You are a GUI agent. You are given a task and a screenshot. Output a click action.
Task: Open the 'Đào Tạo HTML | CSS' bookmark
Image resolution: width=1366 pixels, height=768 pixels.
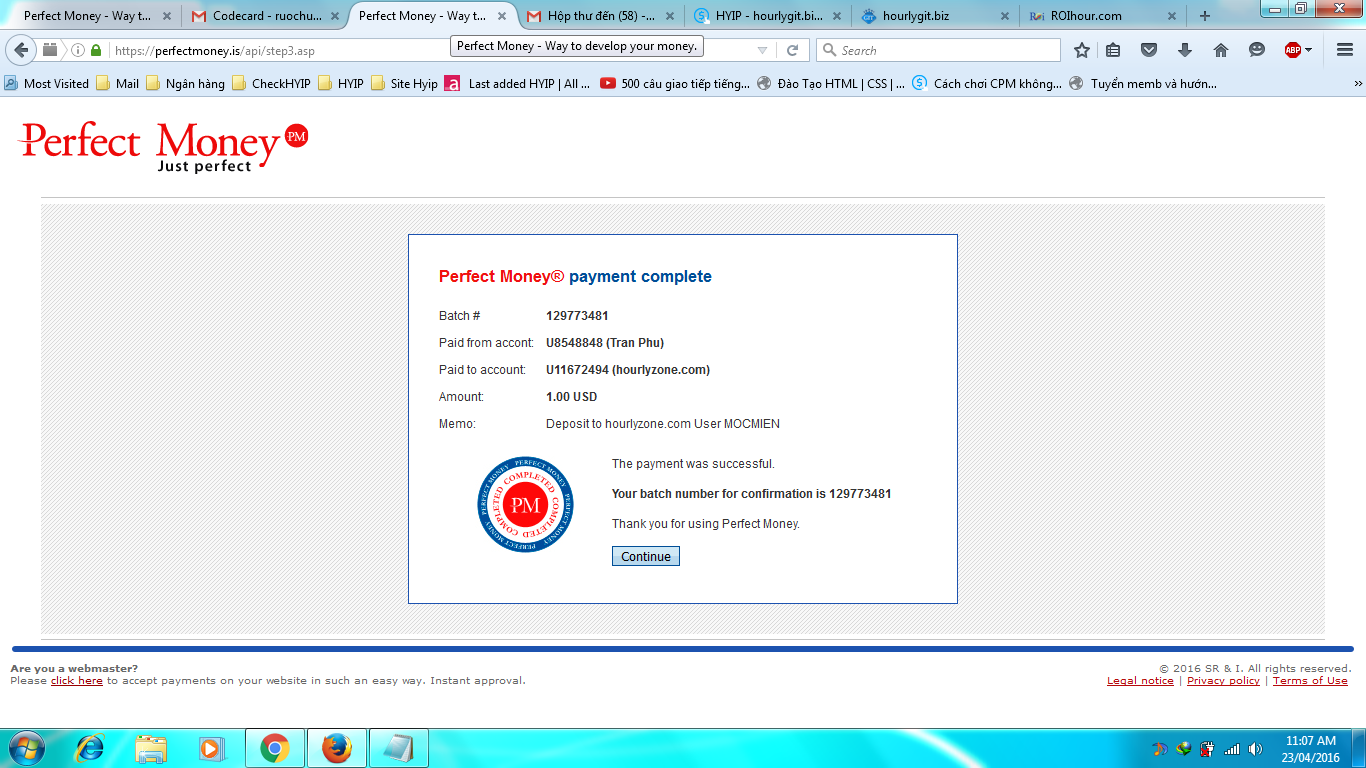[831, 84]
